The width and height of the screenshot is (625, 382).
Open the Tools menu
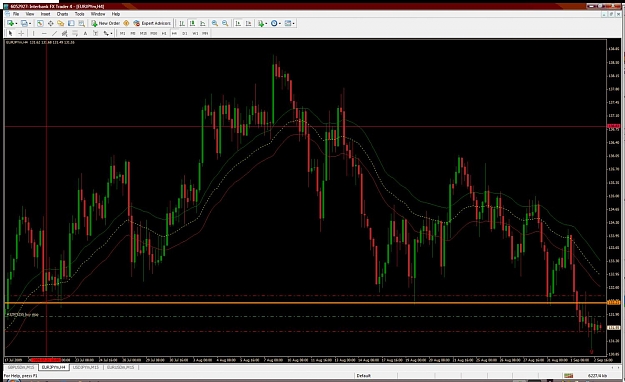click(80, 14)
